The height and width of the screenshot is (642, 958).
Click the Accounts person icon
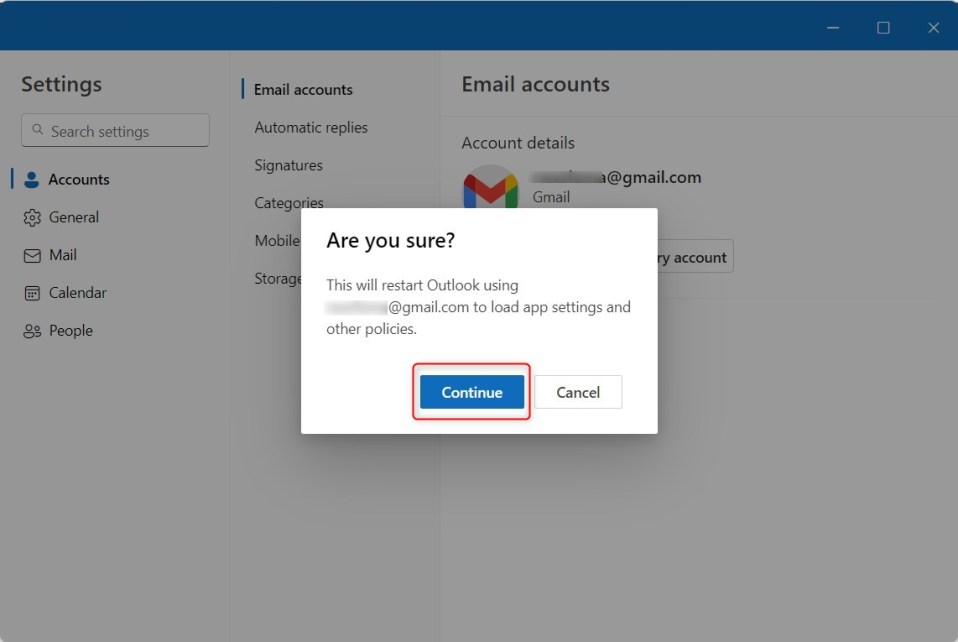click(x=32, y=180)
